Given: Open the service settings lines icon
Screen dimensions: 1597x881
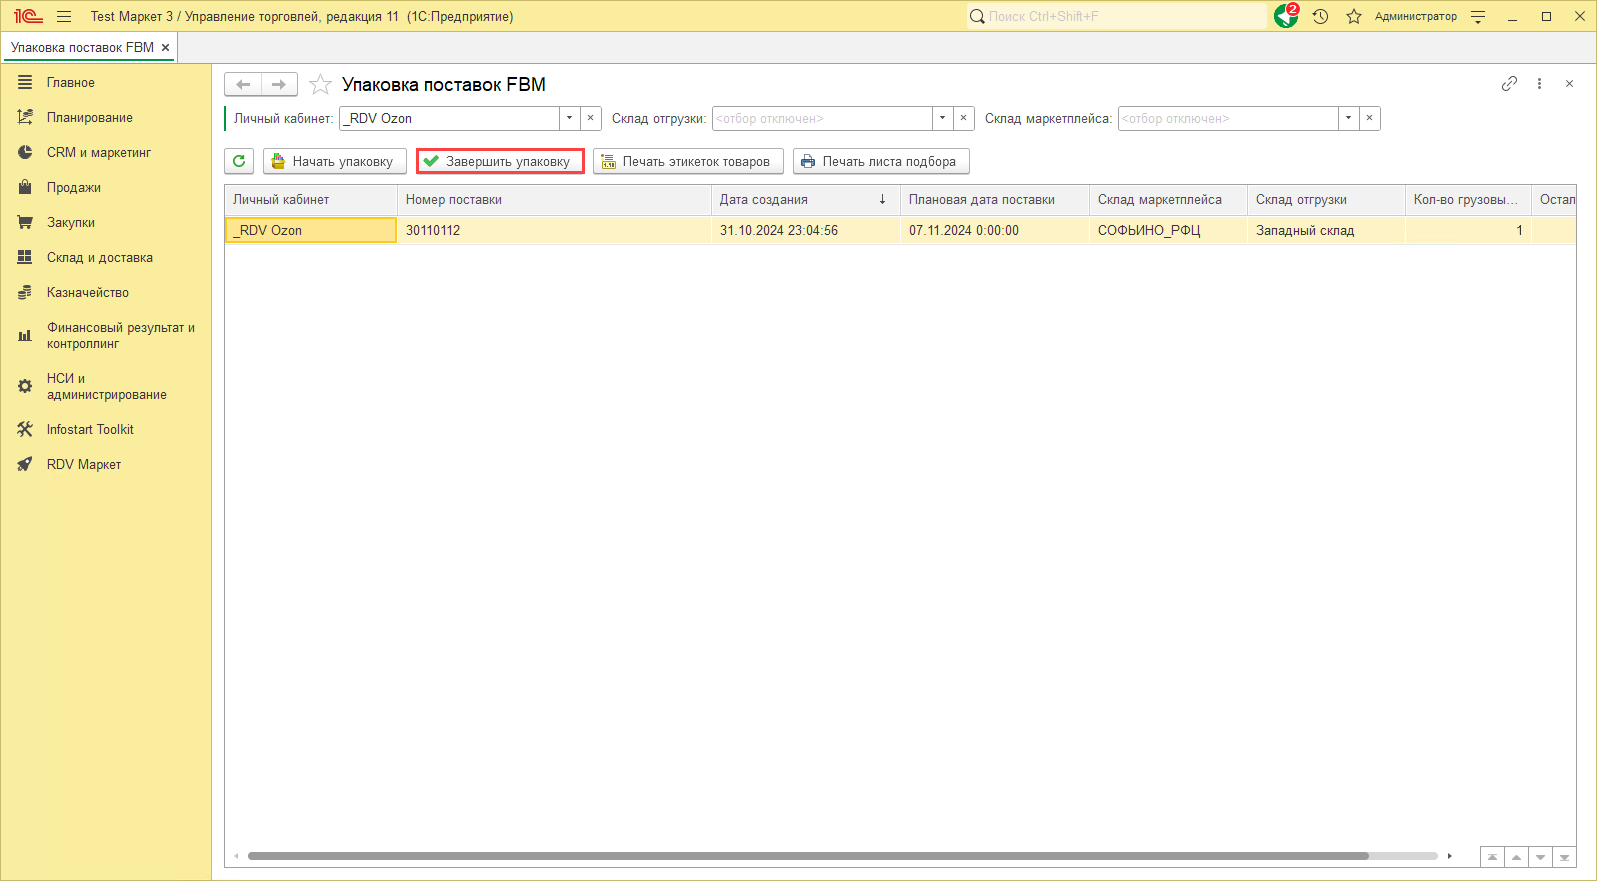Looking at the screenshot, I should click(x=1478, y=16).
